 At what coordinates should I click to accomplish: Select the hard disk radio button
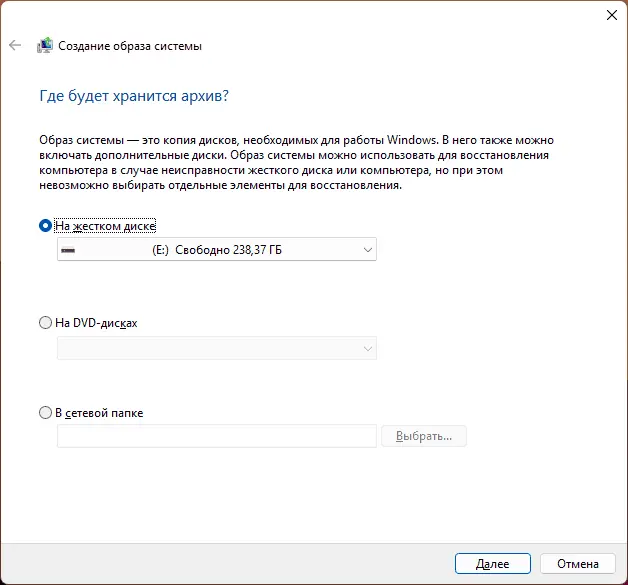(45, 226)
